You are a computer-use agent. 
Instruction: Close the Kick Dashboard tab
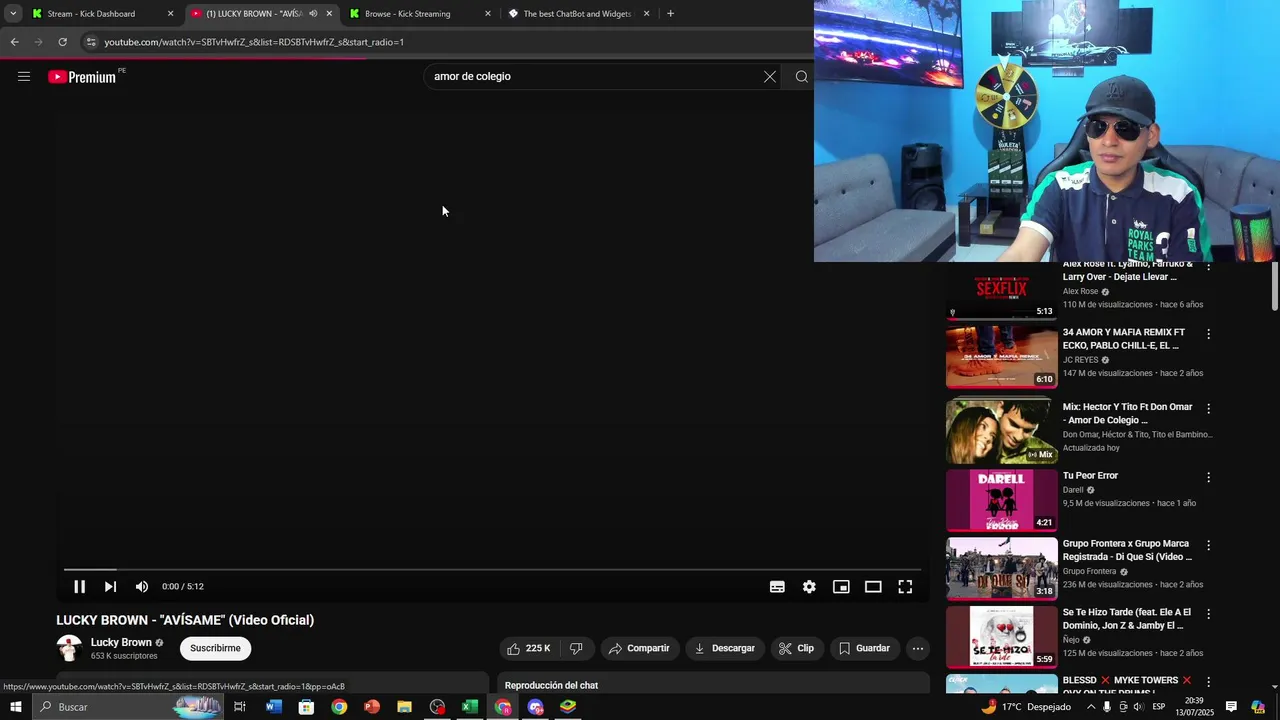170,14
